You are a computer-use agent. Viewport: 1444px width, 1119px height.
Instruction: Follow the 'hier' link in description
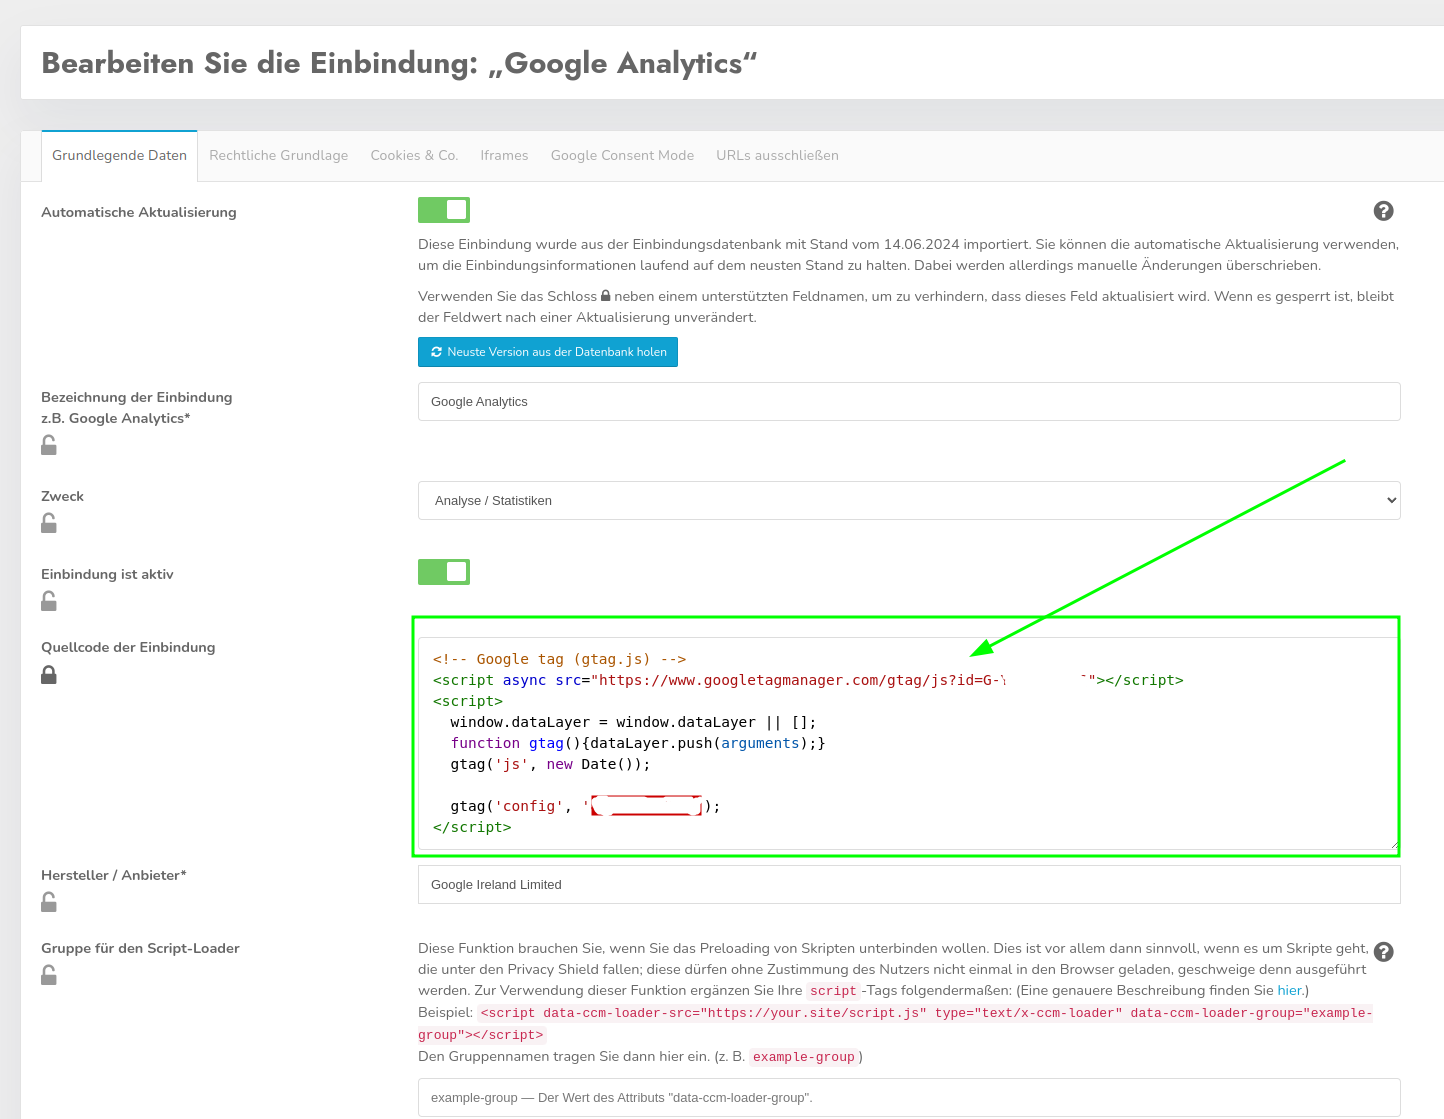[x=1289, y=991]
